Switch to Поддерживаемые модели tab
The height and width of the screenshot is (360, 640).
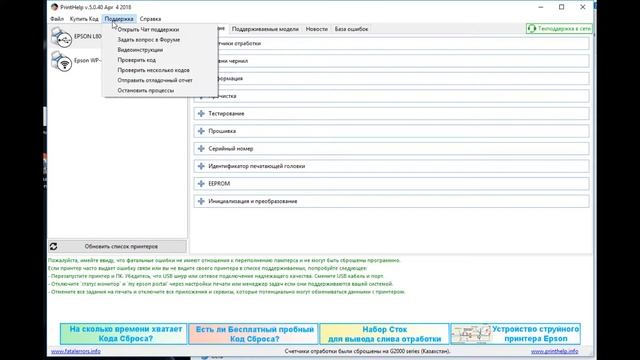[x=265, y=29]
